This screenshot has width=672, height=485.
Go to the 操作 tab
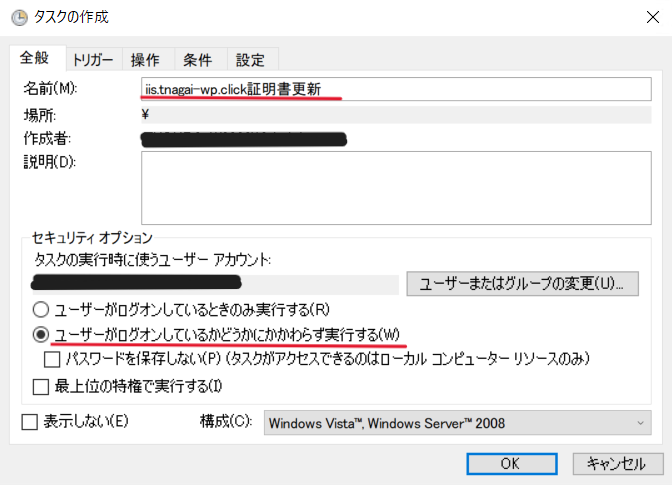[x=146, y=59]
